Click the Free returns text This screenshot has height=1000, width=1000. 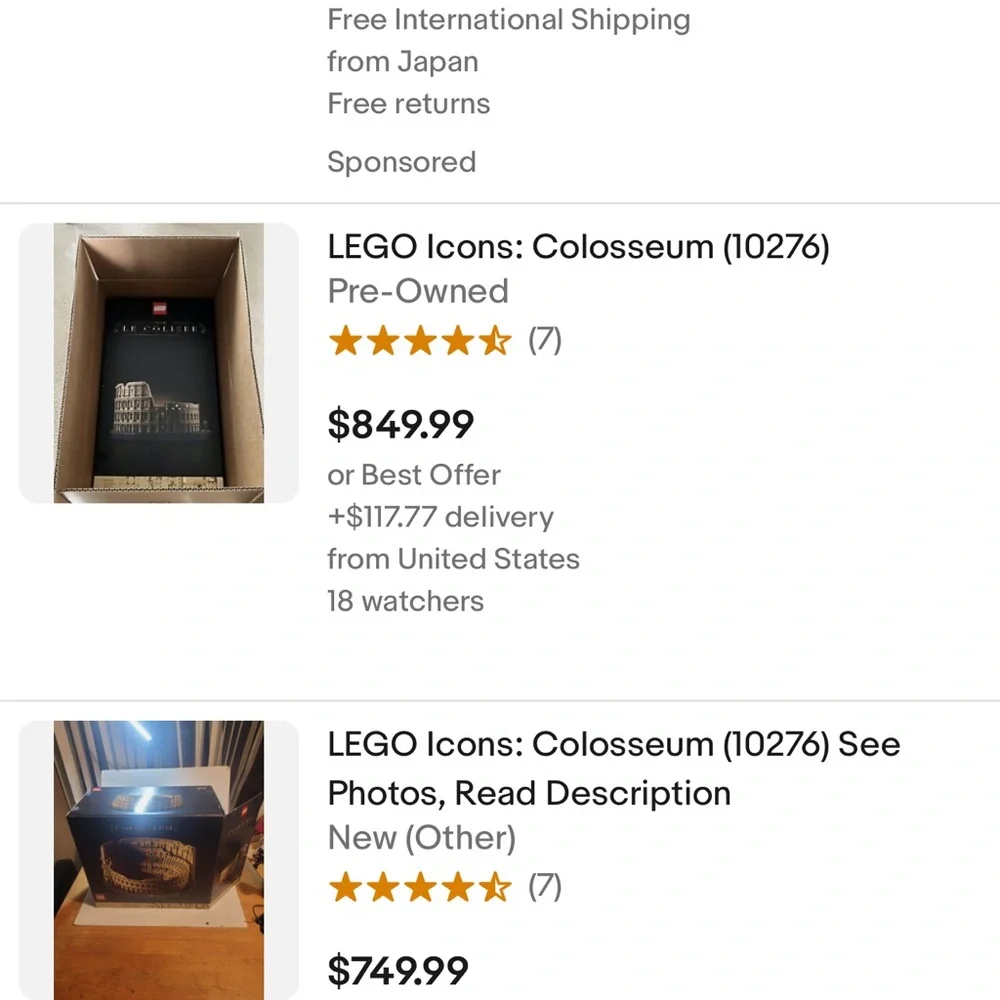(x=408, y=104)
